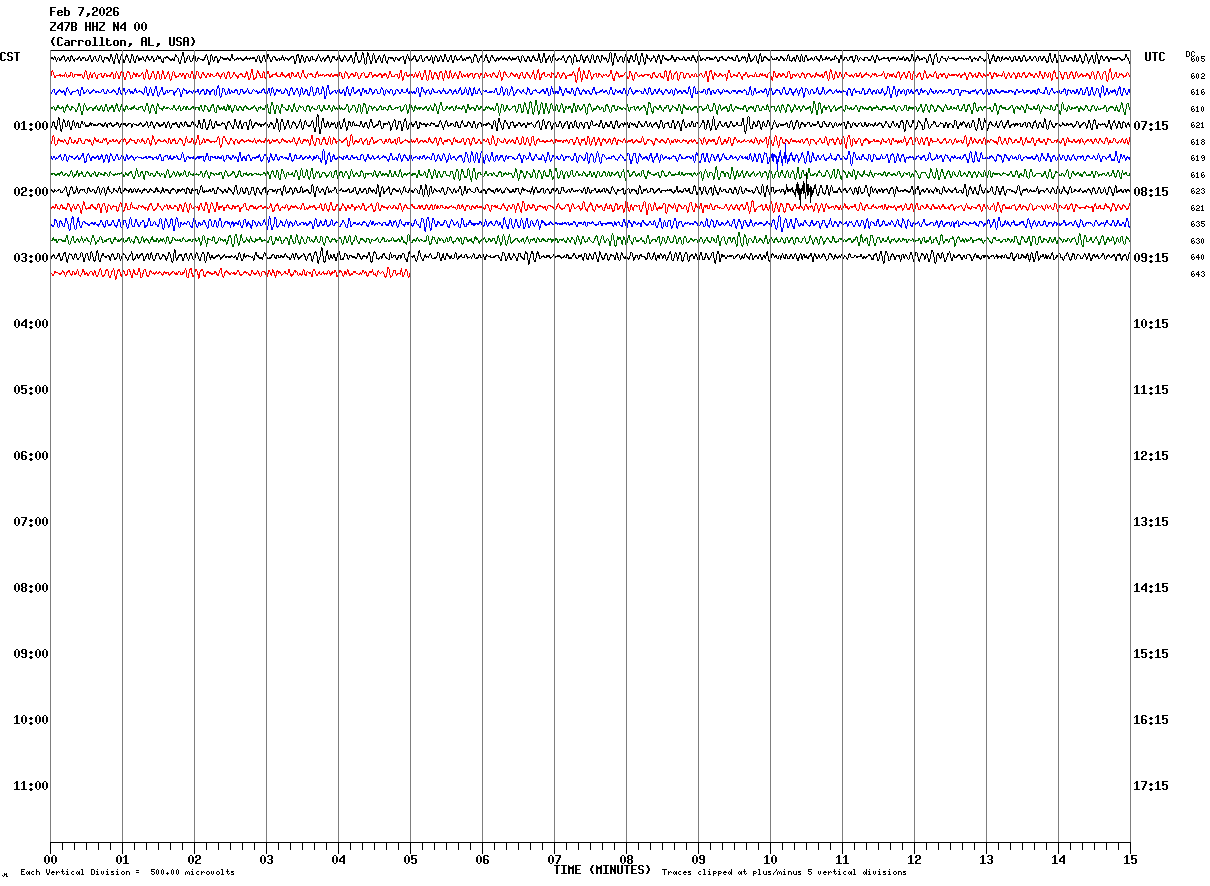
Task: Click the minute axis tick label '06'
Action: point(482,860)
